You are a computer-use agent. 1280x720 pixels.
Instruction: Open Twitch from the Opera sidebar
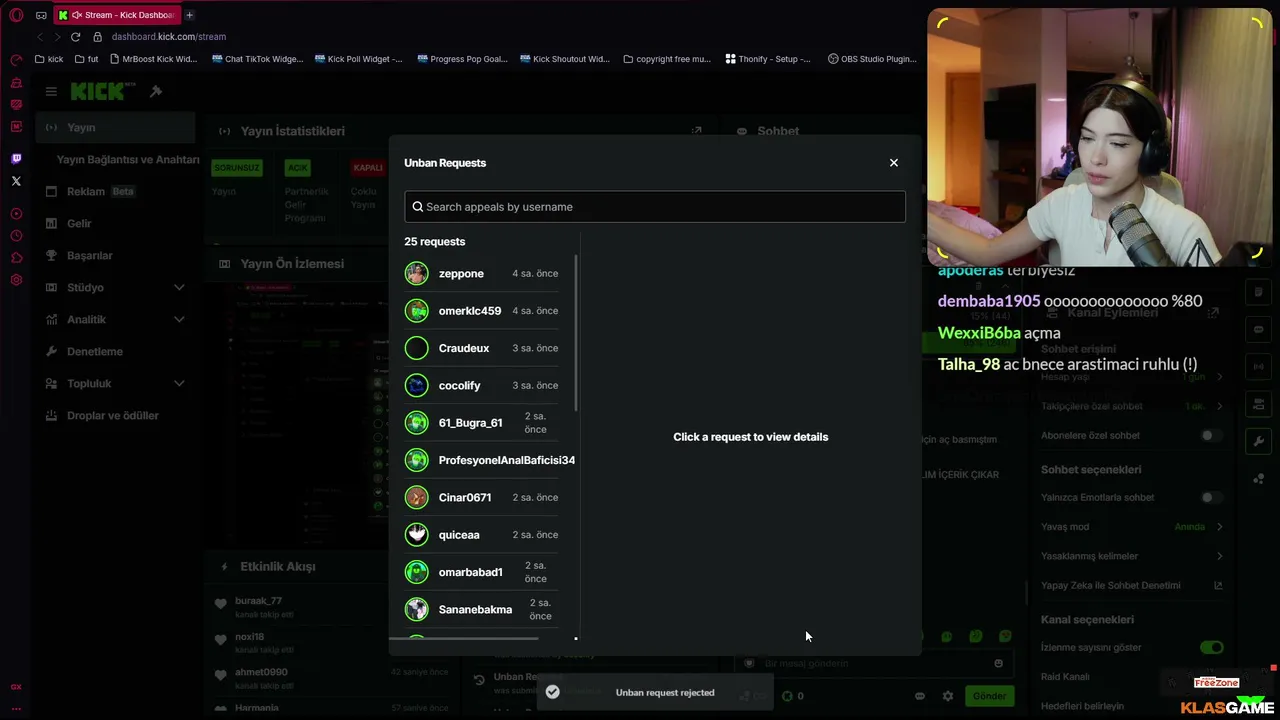tap(16, 158)
